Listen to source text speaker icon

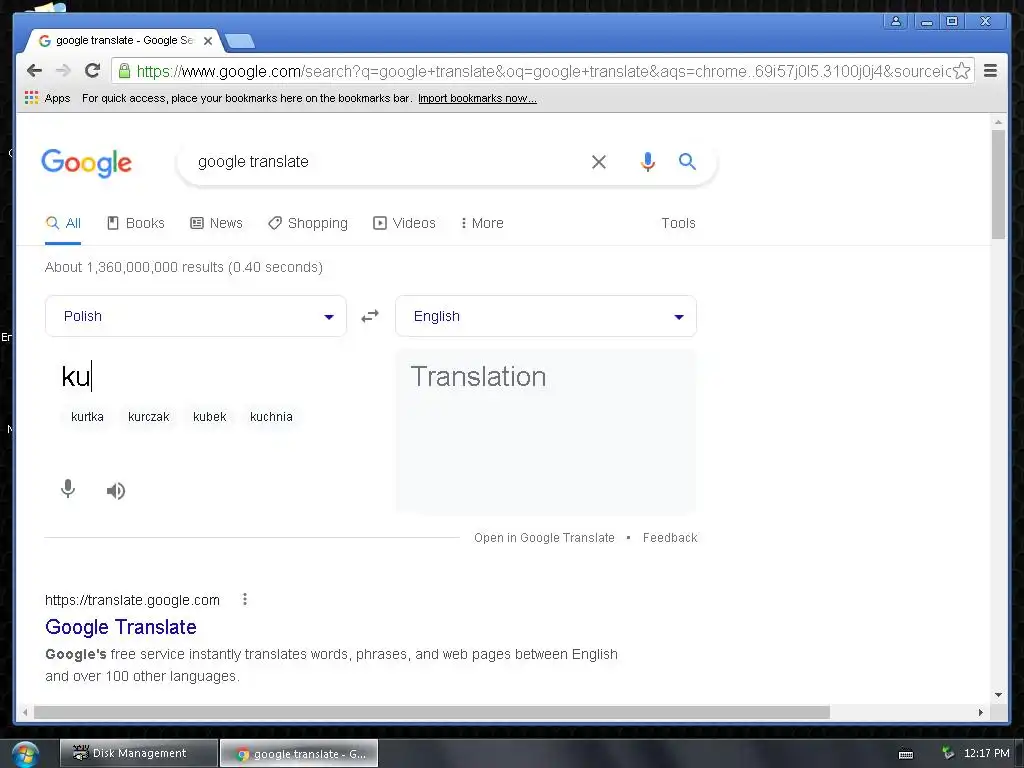(x=116, y=490)
